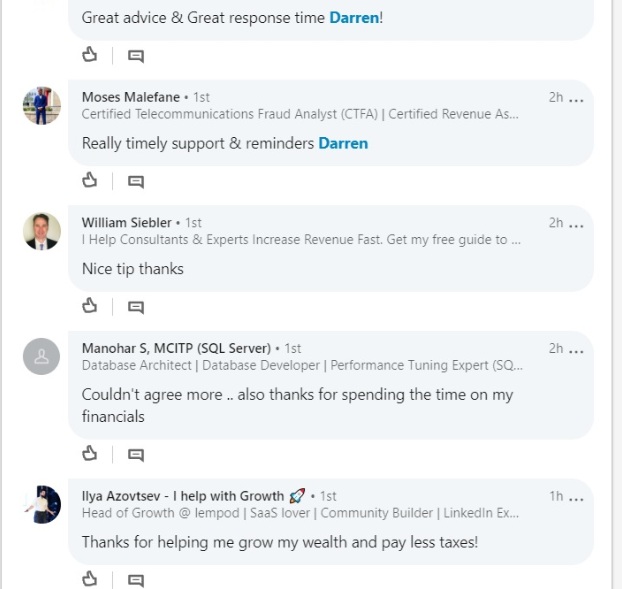This screenshot has height=589, width=622.
Task: Click the Darren mention in Moses's comment
Action: (x=343, y=143)
